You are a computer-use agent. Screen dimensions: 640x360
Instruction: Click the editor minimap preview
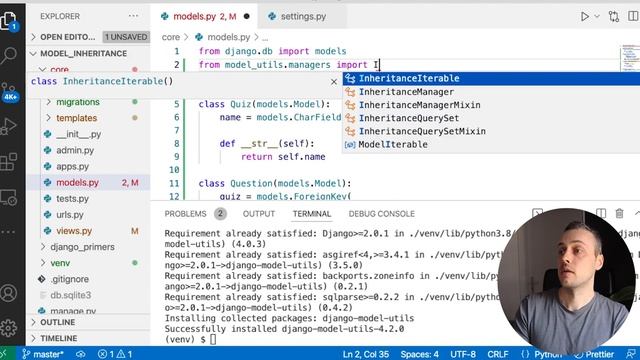click(630, 58)
